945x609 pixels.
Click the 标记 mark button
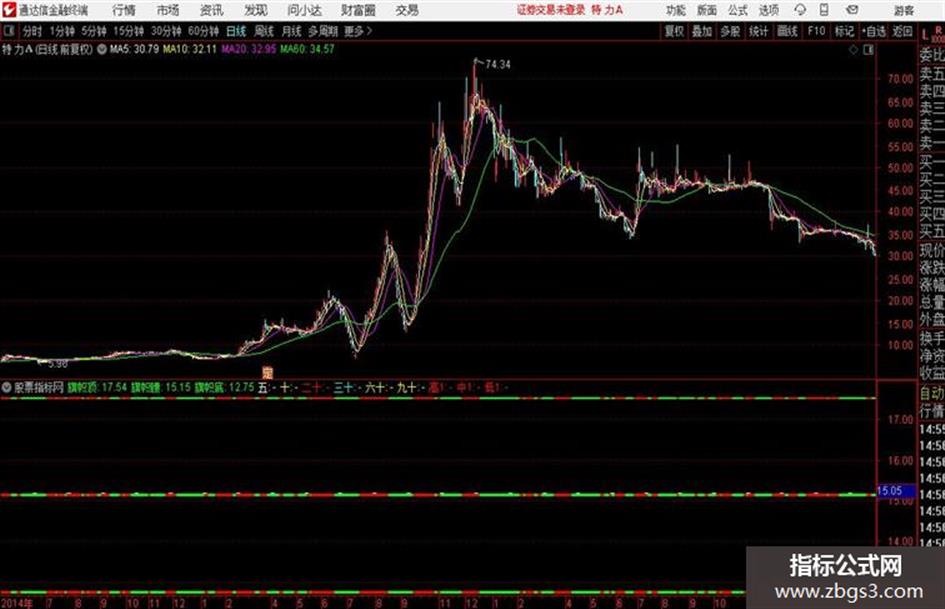tap(844, 31)
